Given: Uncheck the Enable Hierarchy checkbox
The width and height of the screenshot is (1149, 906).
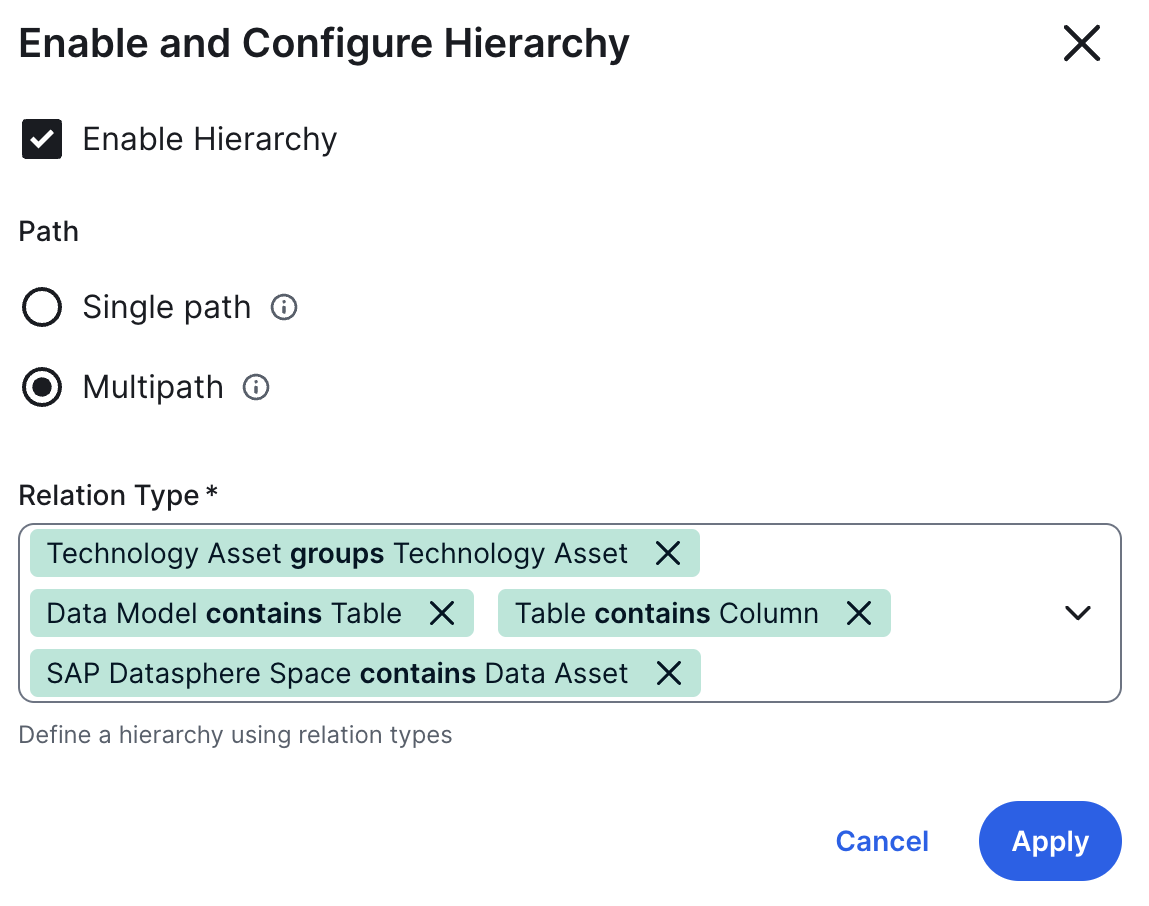Looking at the screenshot, I should pos(42,140).
